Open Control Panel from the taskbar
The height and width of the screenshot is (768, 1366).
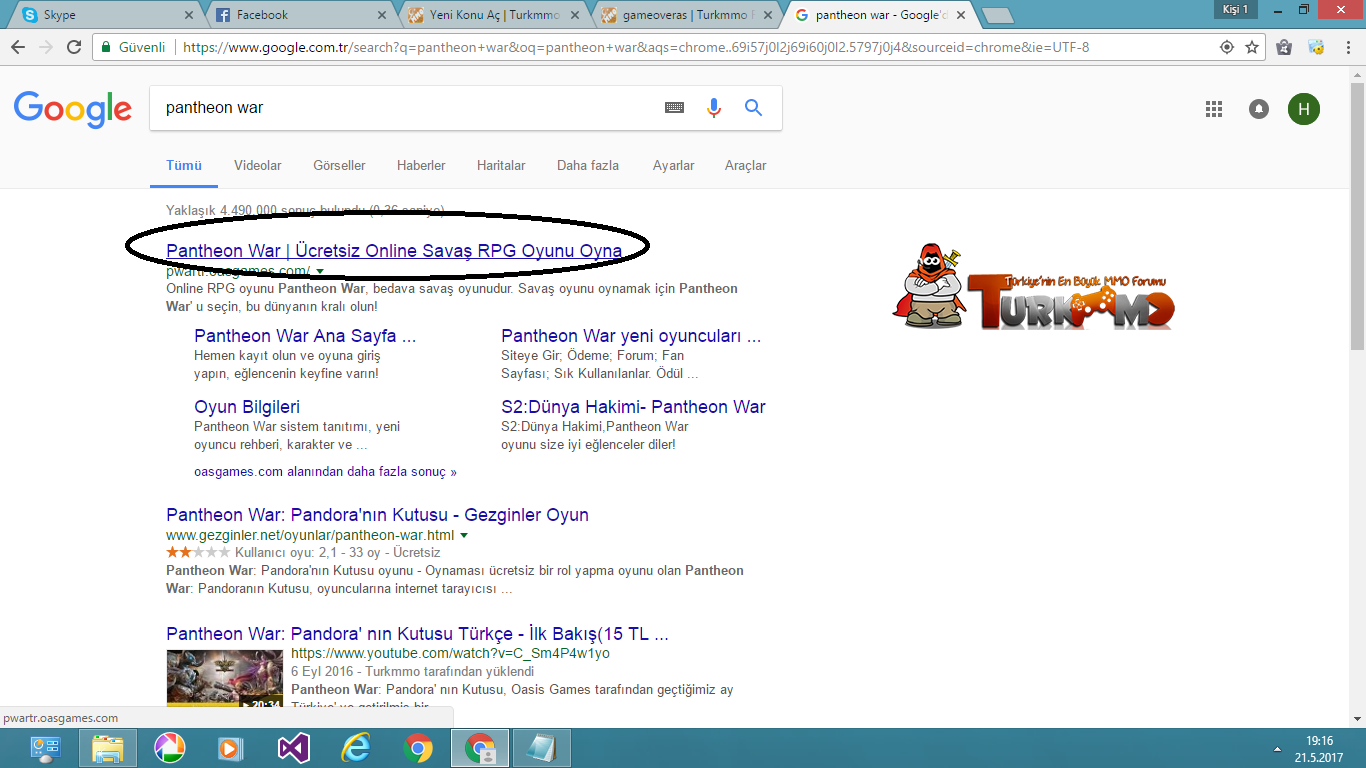pyautogui.click(x=45, y=748)
